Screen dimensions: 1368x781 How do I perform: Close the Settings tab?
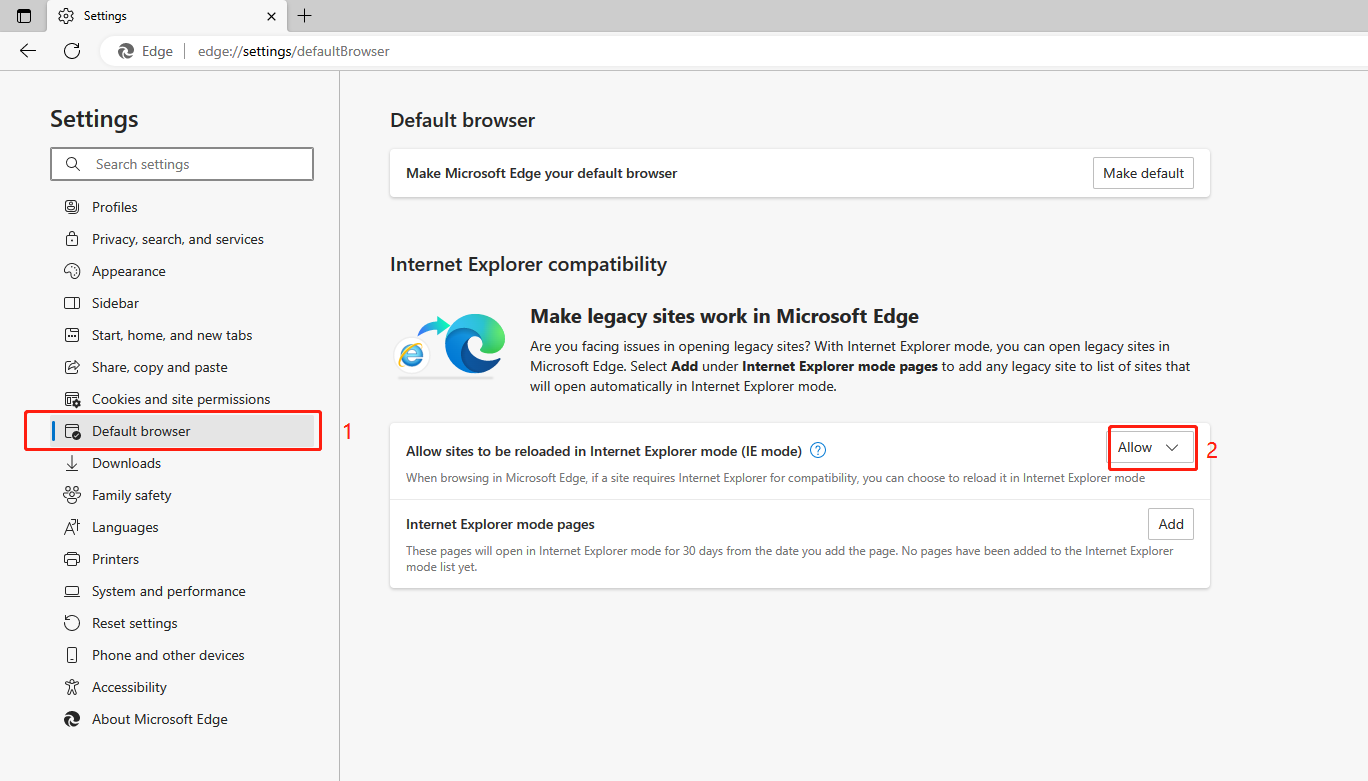272,16
